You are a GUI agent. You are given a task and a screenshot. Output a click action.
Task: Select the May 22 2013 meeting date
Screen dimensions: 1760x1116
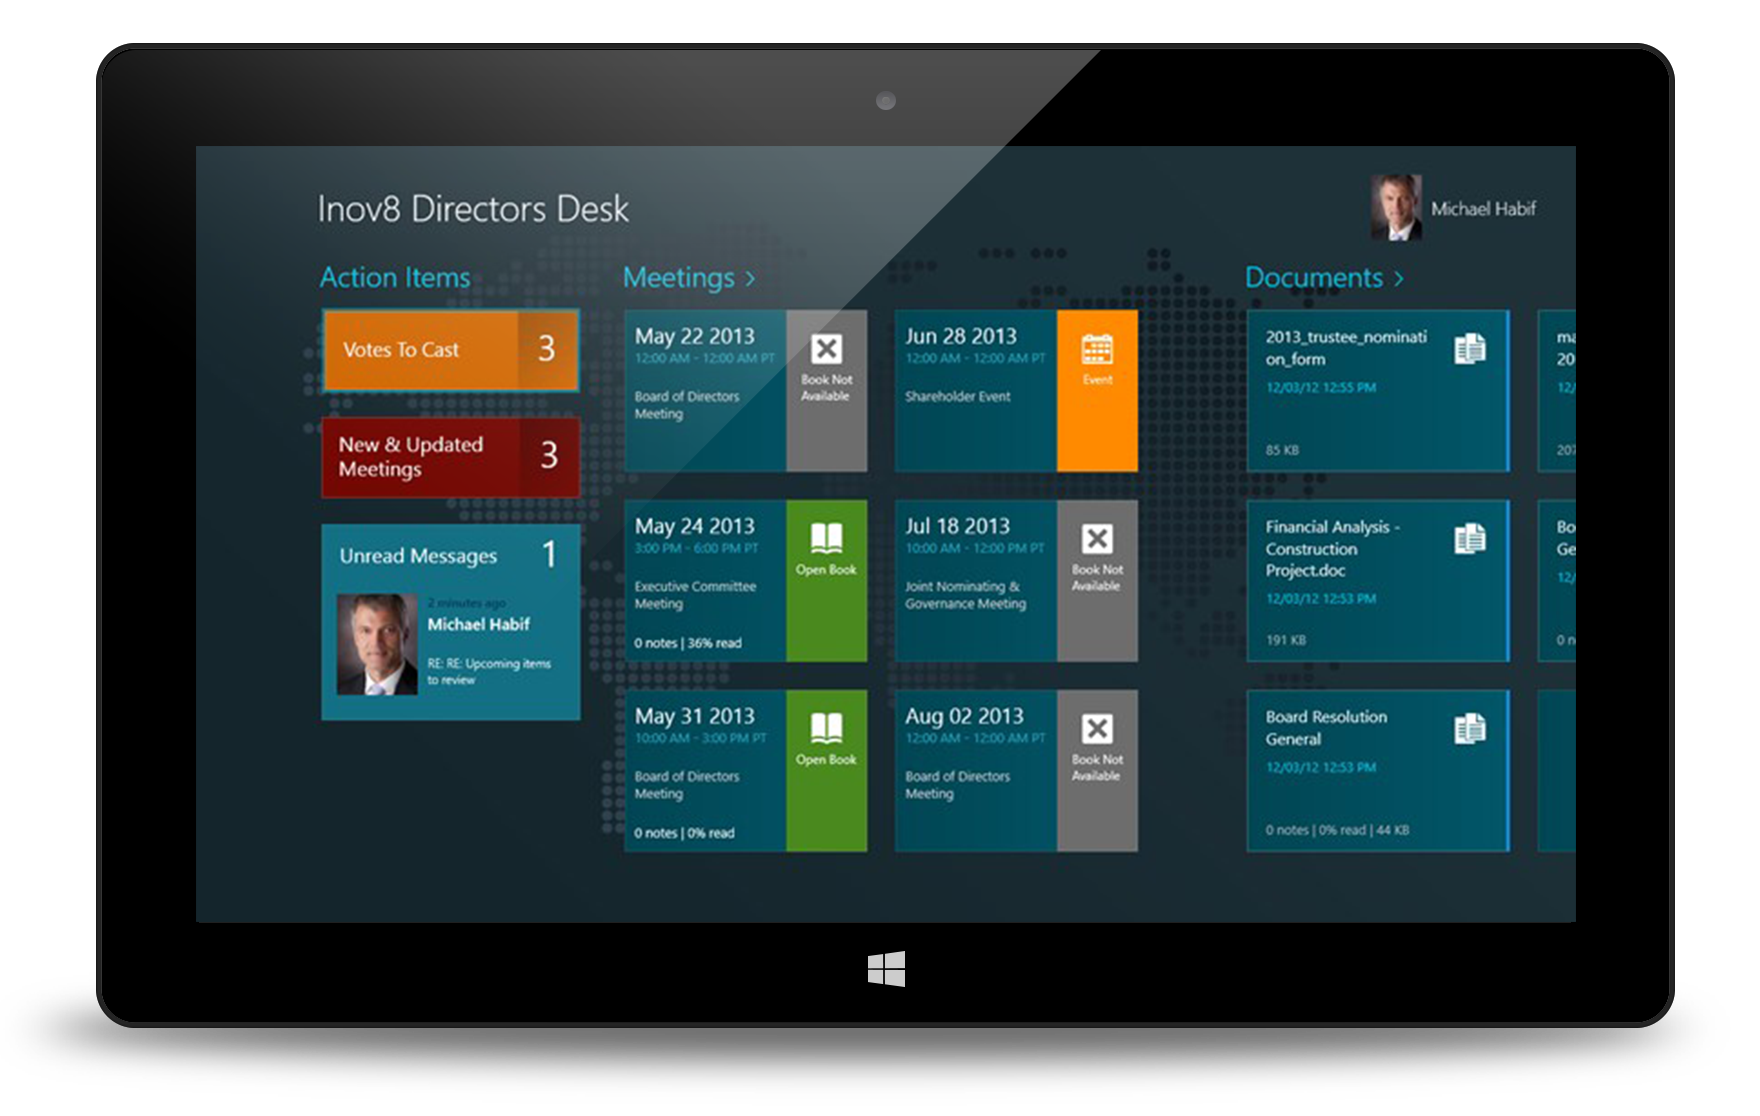[x=695, y=336]
